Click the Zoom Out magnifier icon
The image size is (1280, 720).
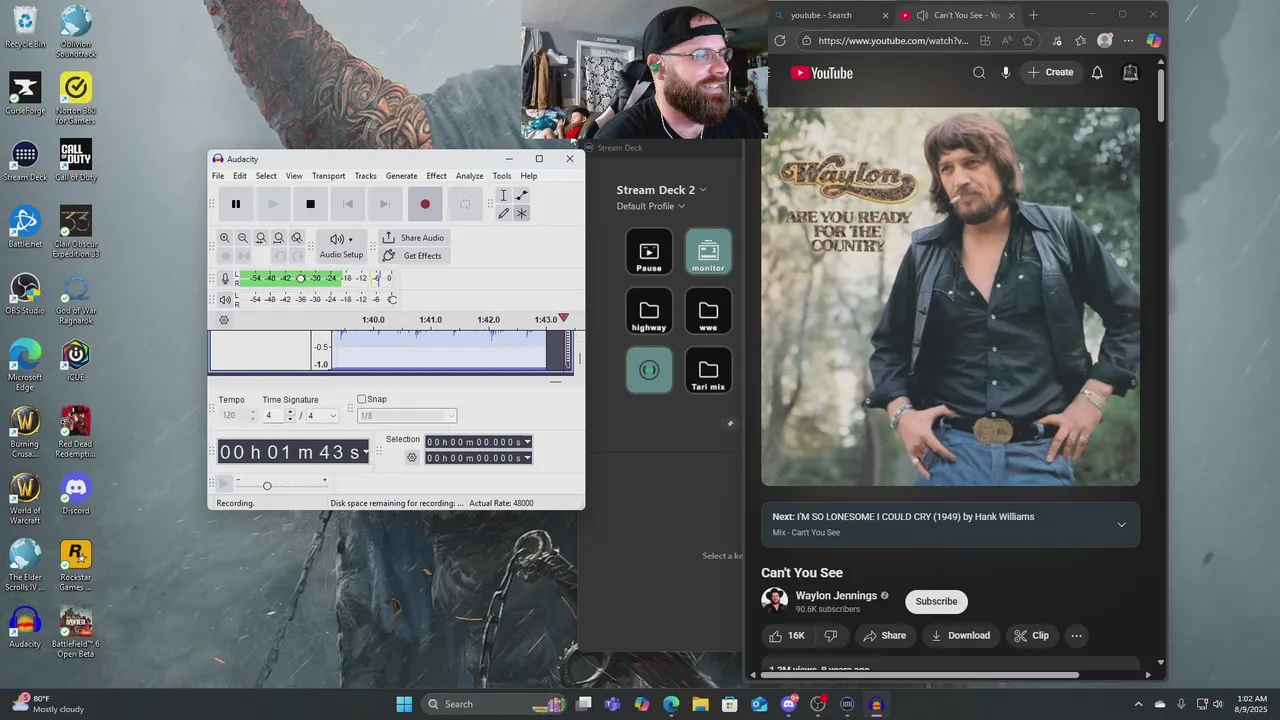pyautogui.click(x=243, y=238)
